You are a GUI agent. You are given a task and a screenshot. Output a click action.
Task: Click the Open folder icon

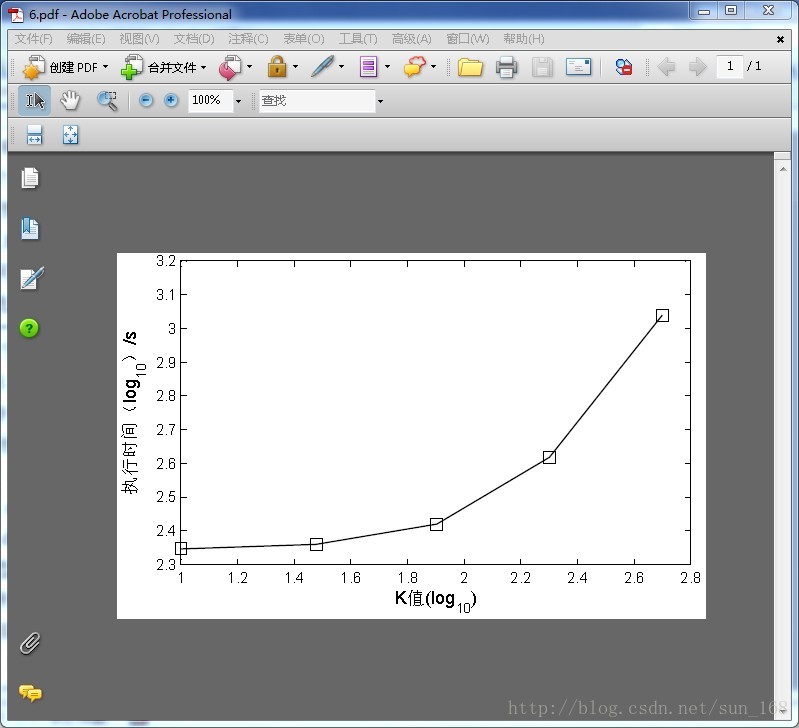tap(470, 67)
